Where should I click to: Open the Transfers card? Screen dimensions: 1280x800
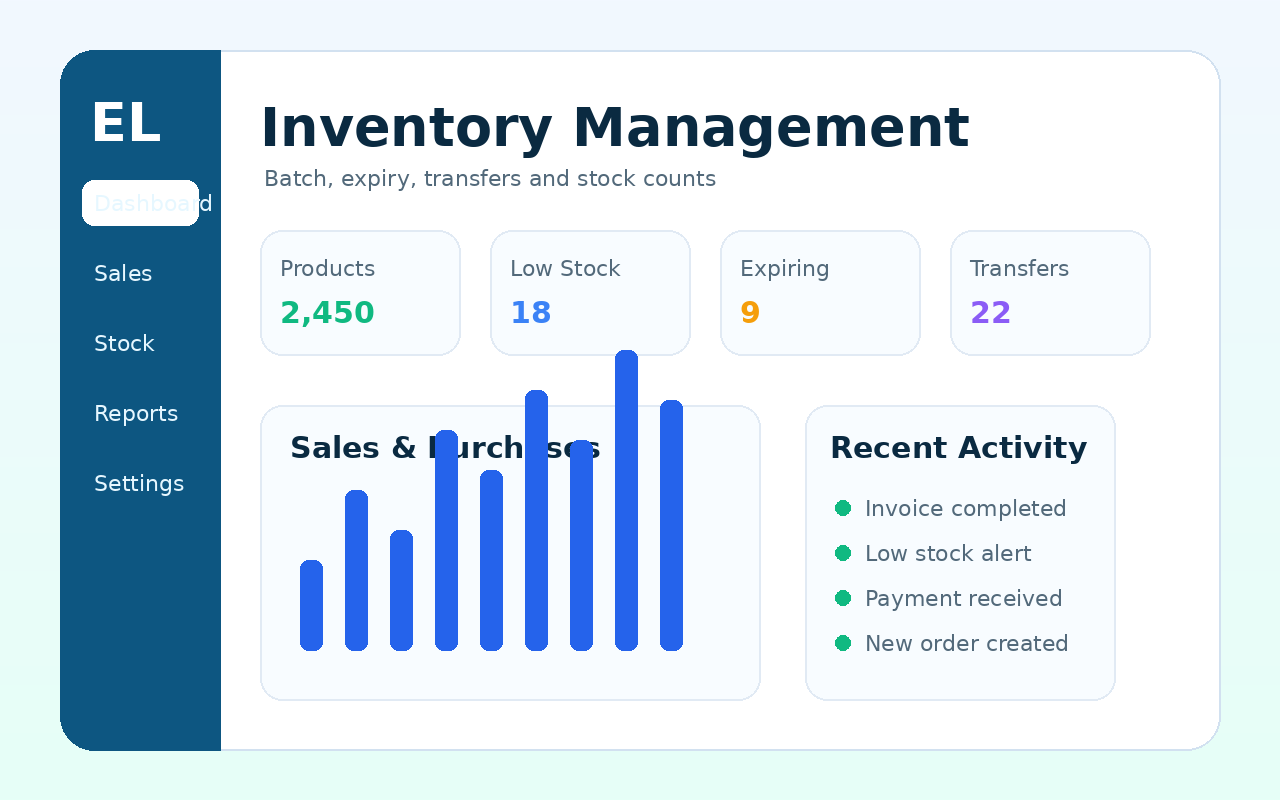click(x=1050, y=293)
